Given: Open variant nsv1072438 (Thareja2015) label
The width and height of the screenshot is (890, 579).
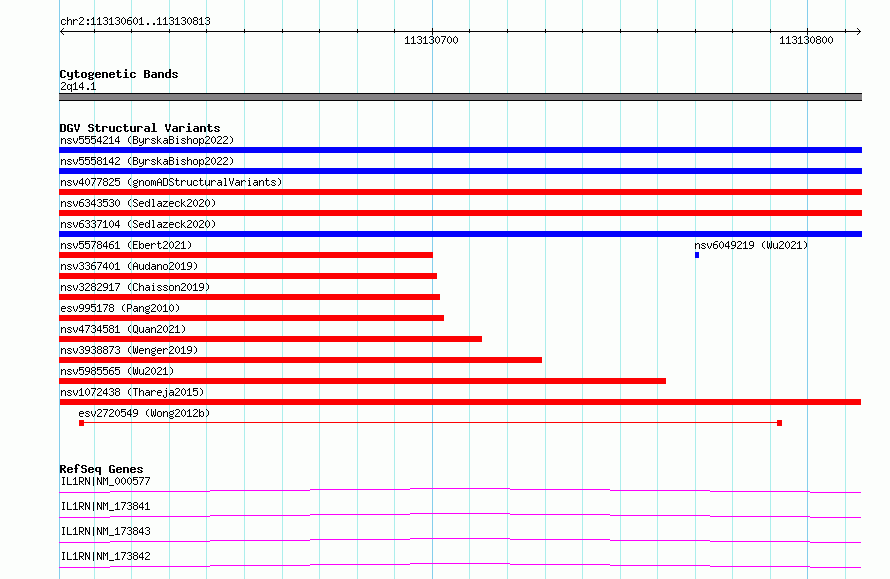Looking at the screenshot, I should (x=132, y=392).
